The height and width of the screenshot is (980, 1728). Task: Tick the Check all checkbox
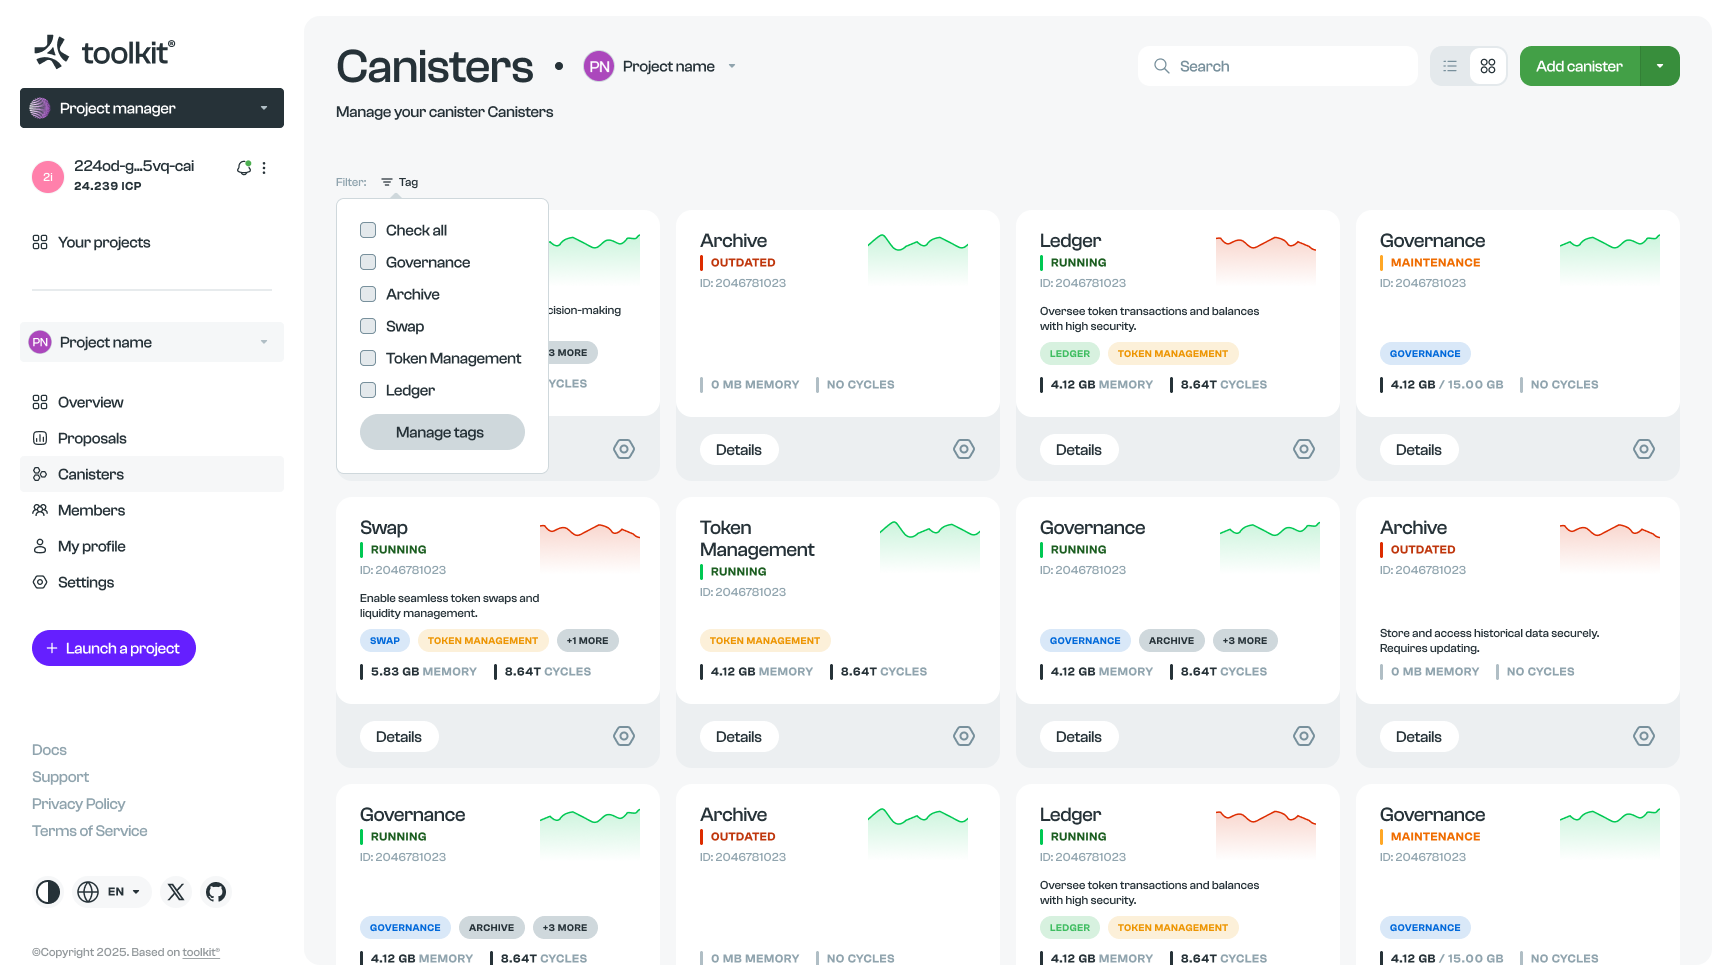368,230
